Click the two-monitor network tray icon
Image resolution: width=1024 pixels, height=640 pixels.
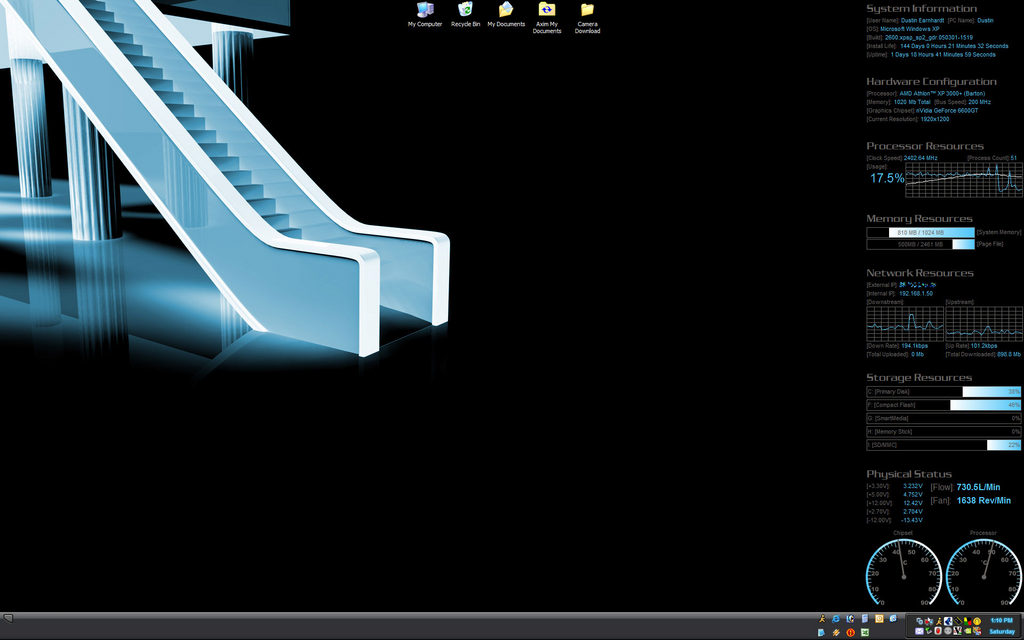(920, 621)
